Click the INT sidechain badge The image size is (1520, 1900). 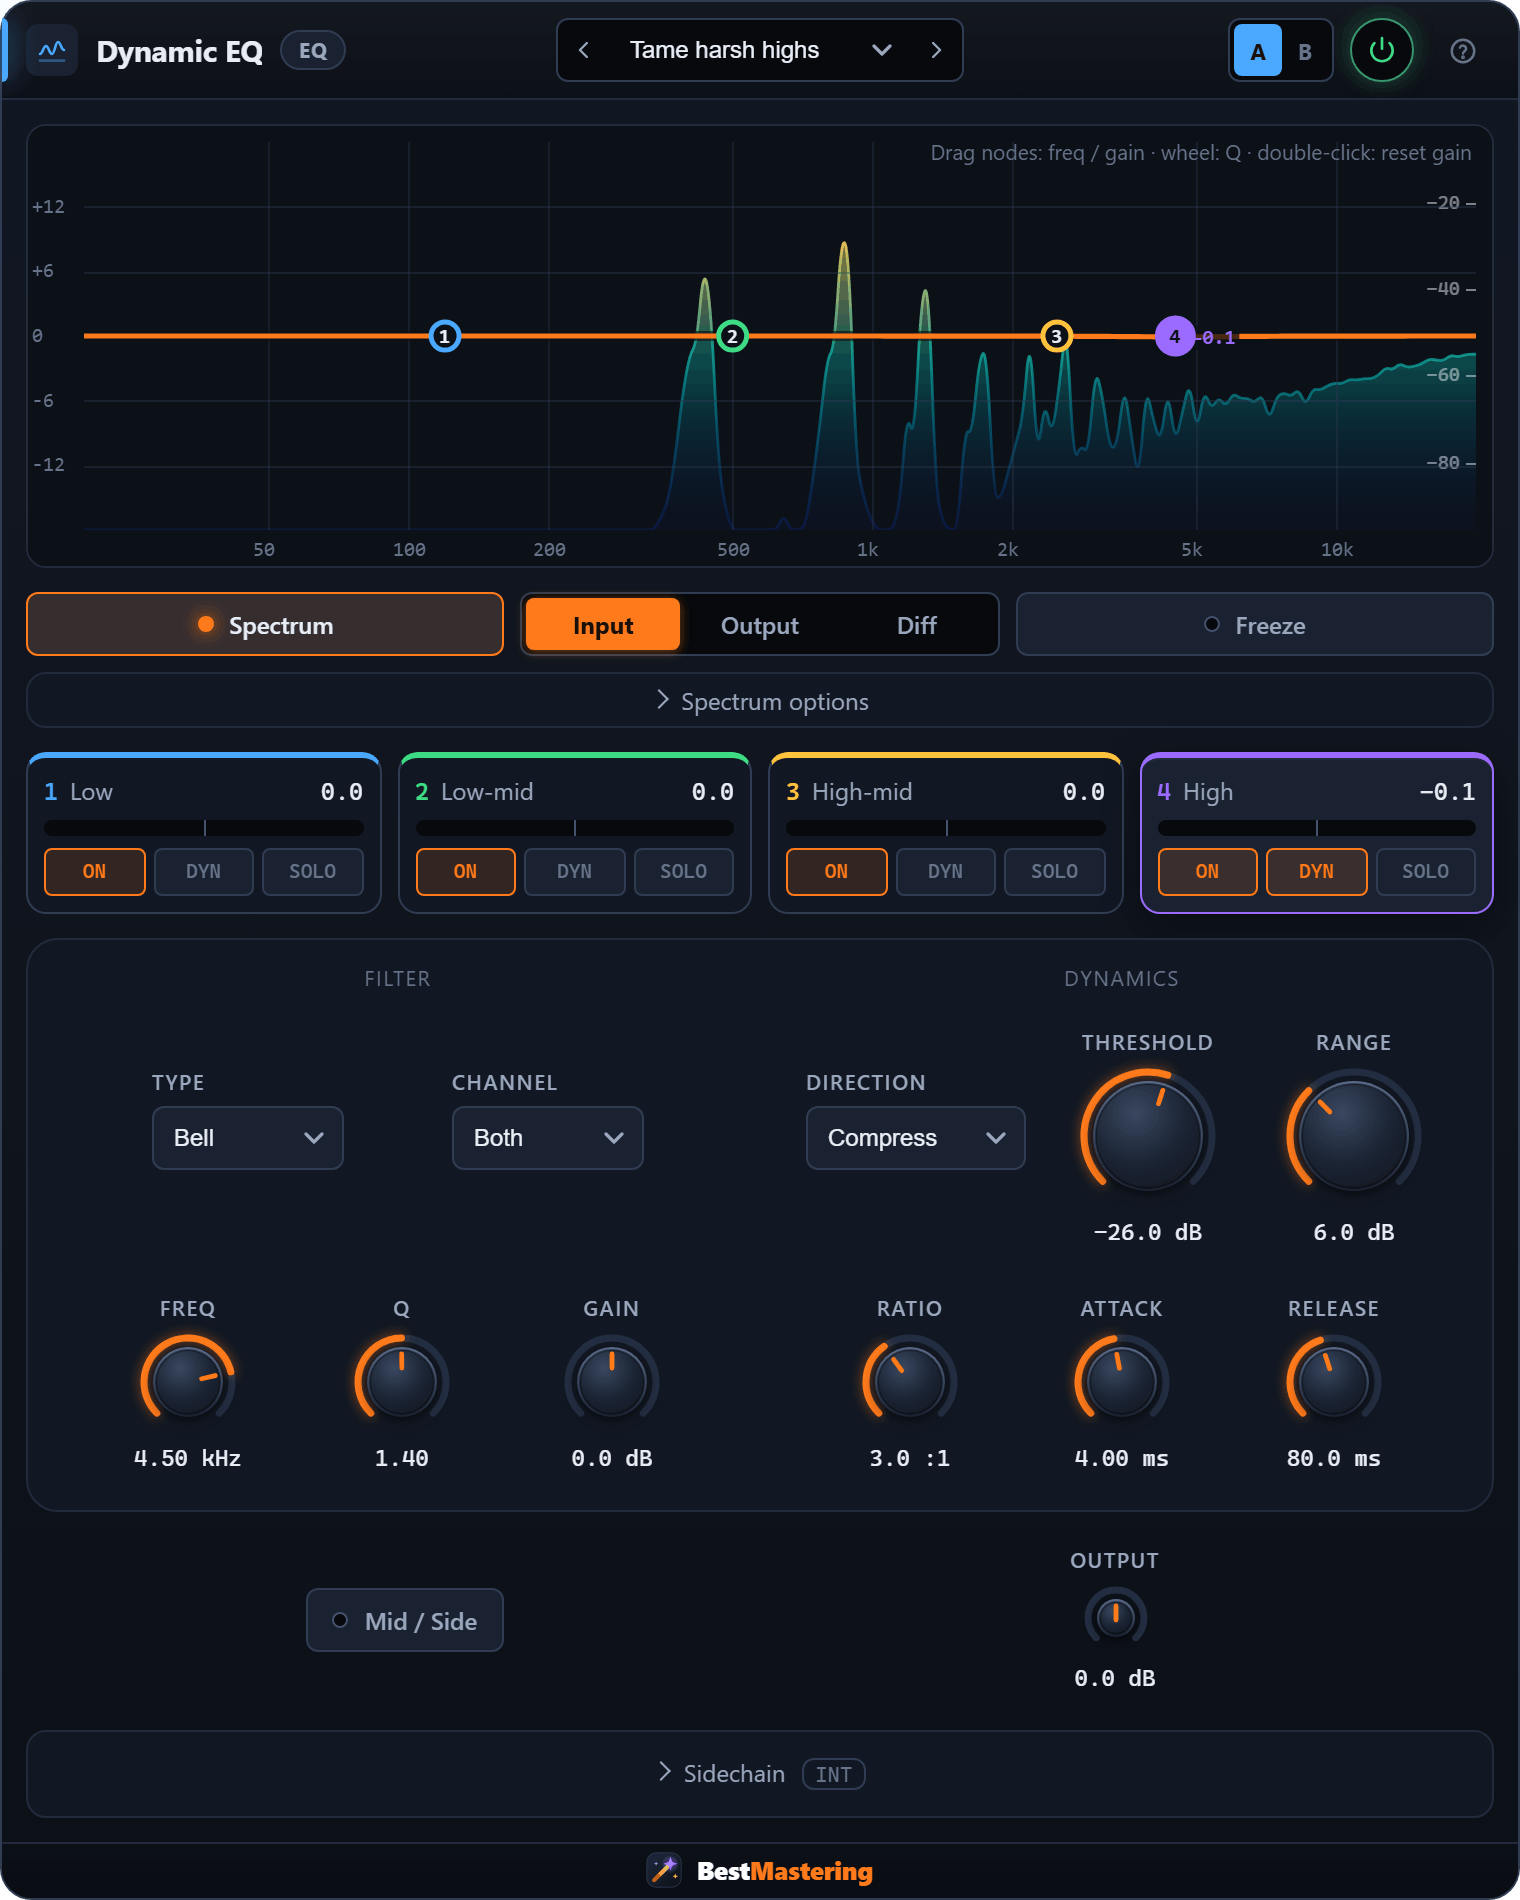click(x=834, y=1774)
